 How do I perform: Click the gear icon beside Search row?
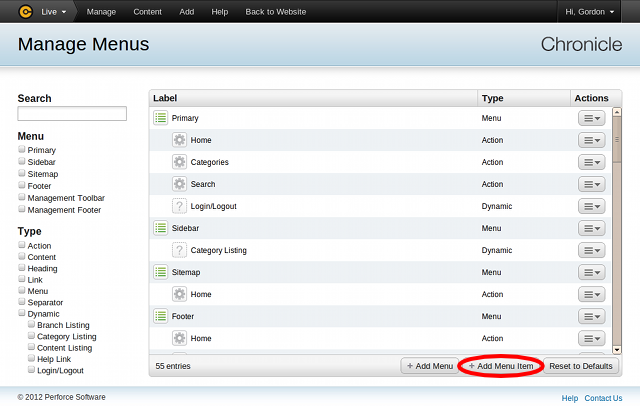pyautogui.click(x=179, y=184)
